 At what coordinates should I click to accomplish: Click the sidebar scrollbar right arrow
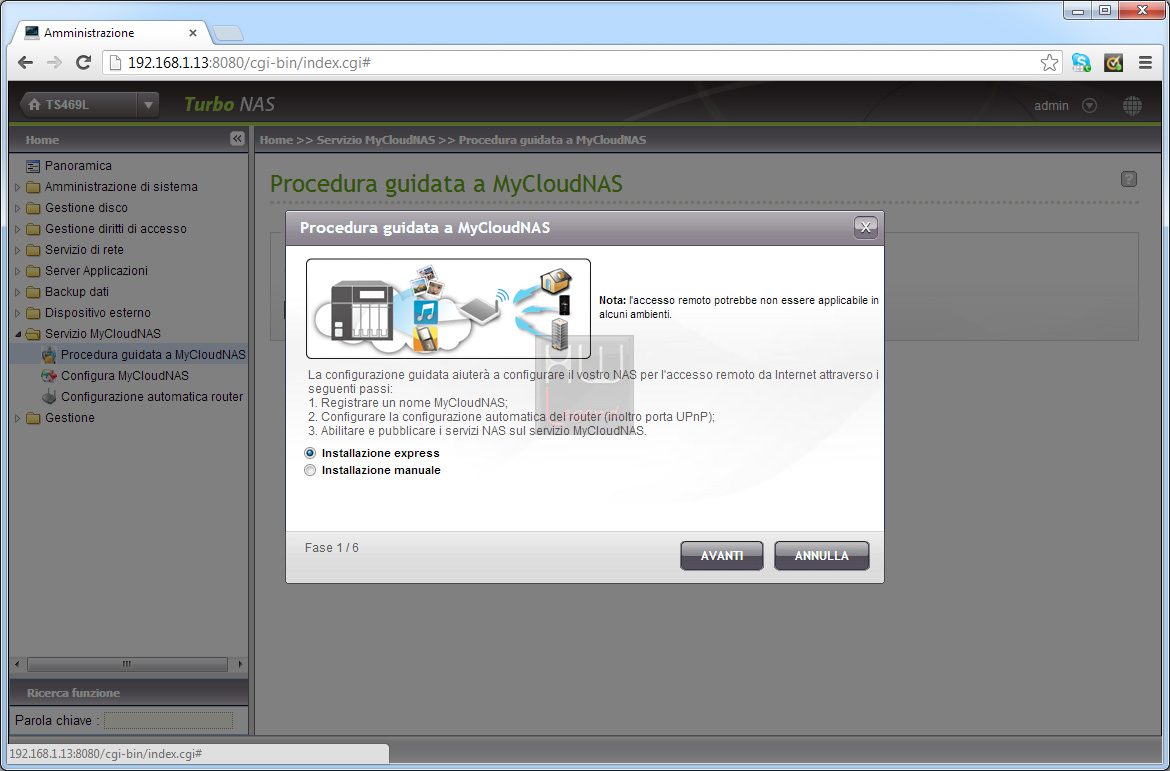tap(240, 664)
